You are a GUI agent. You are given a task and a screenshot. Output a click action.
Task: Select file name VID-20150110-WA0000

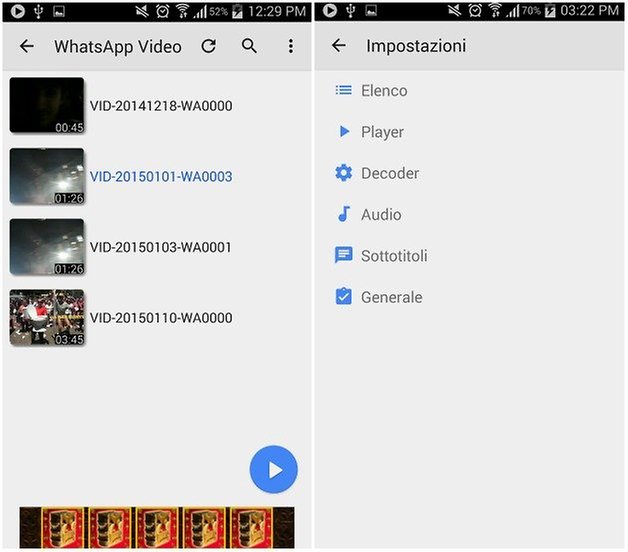[x=161, y=318]
